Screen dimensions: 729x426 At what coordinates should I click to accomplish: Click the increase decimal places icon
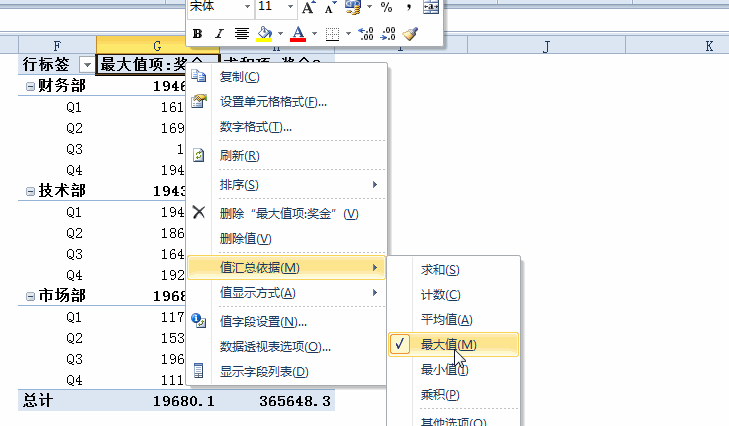(x=365, y=34)
